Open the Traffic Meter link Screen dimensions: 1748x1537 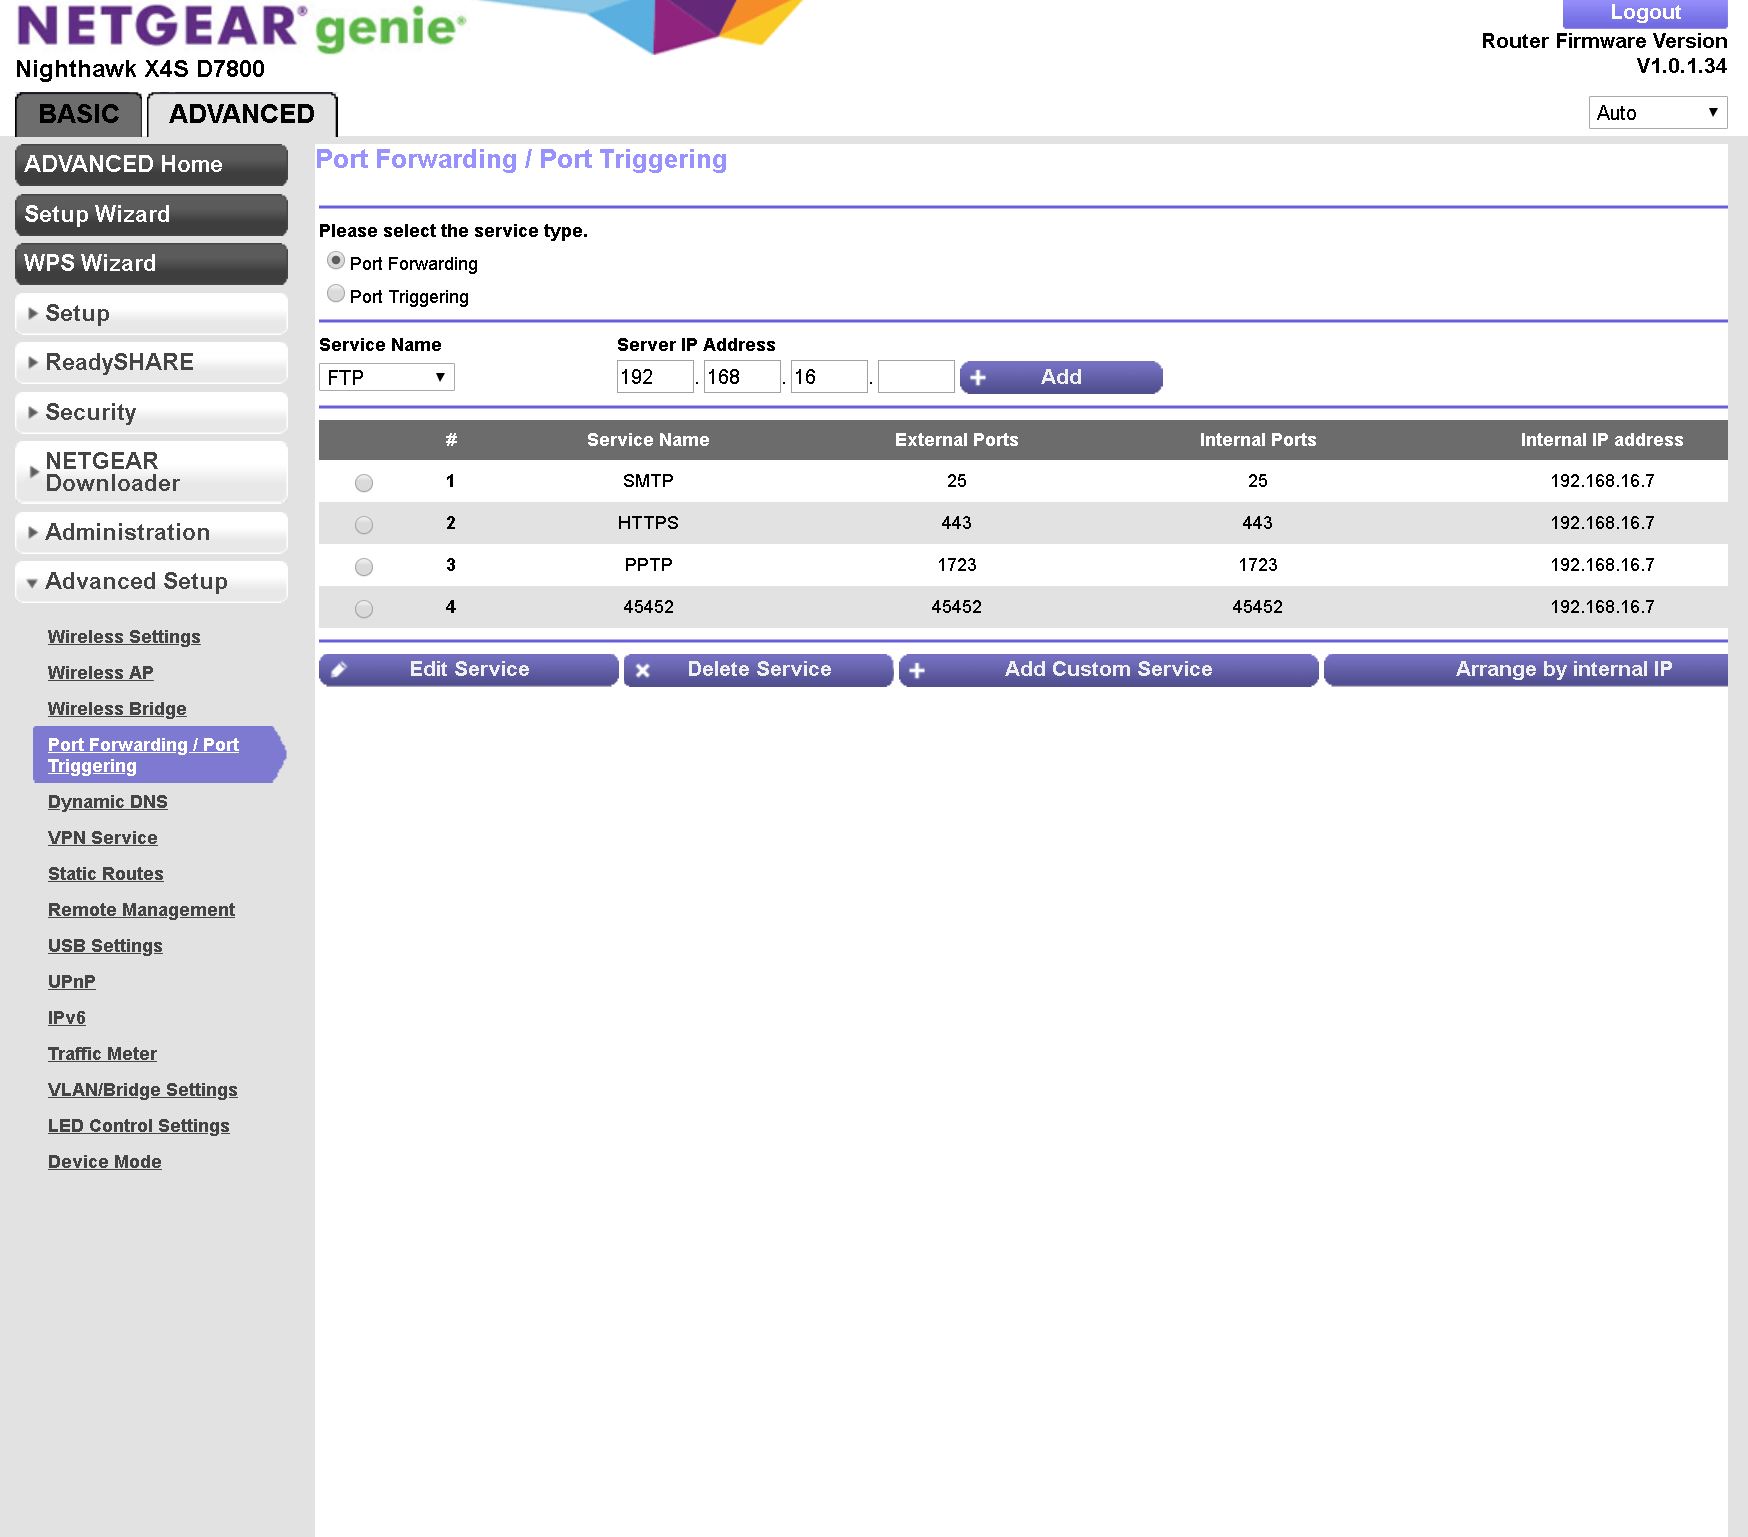[102, 1054]
